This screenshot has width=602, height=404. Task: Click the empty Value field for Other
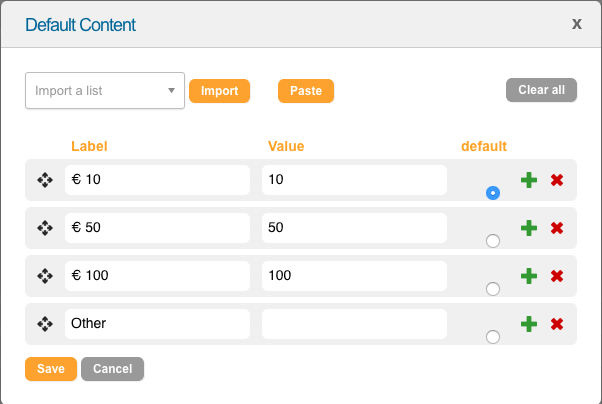(354, 324)
